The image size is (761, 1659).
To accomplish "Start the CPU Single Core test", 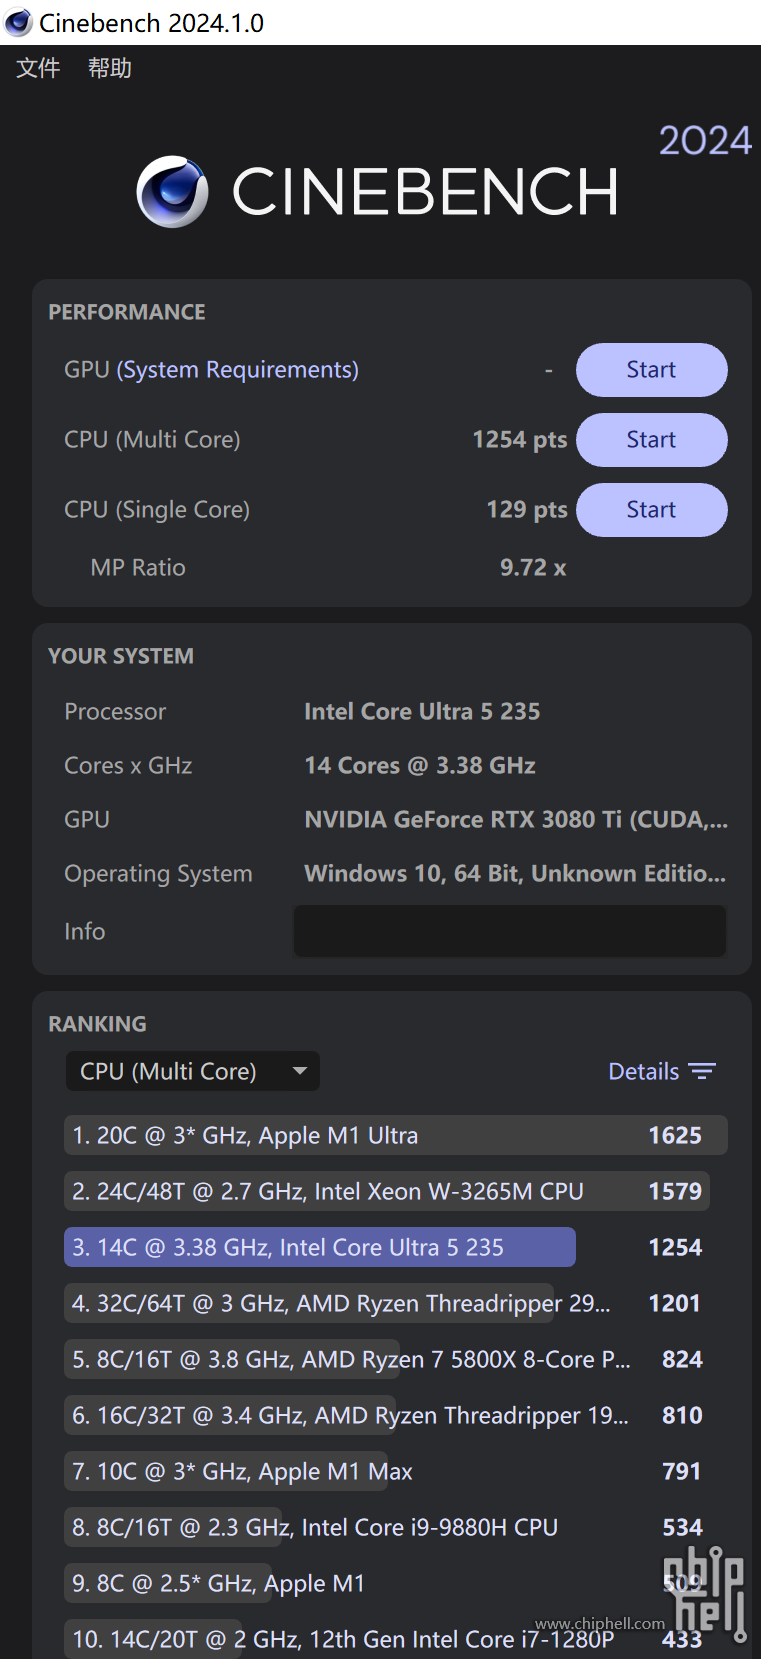I will pyautogui.click(x=651, y=510).
